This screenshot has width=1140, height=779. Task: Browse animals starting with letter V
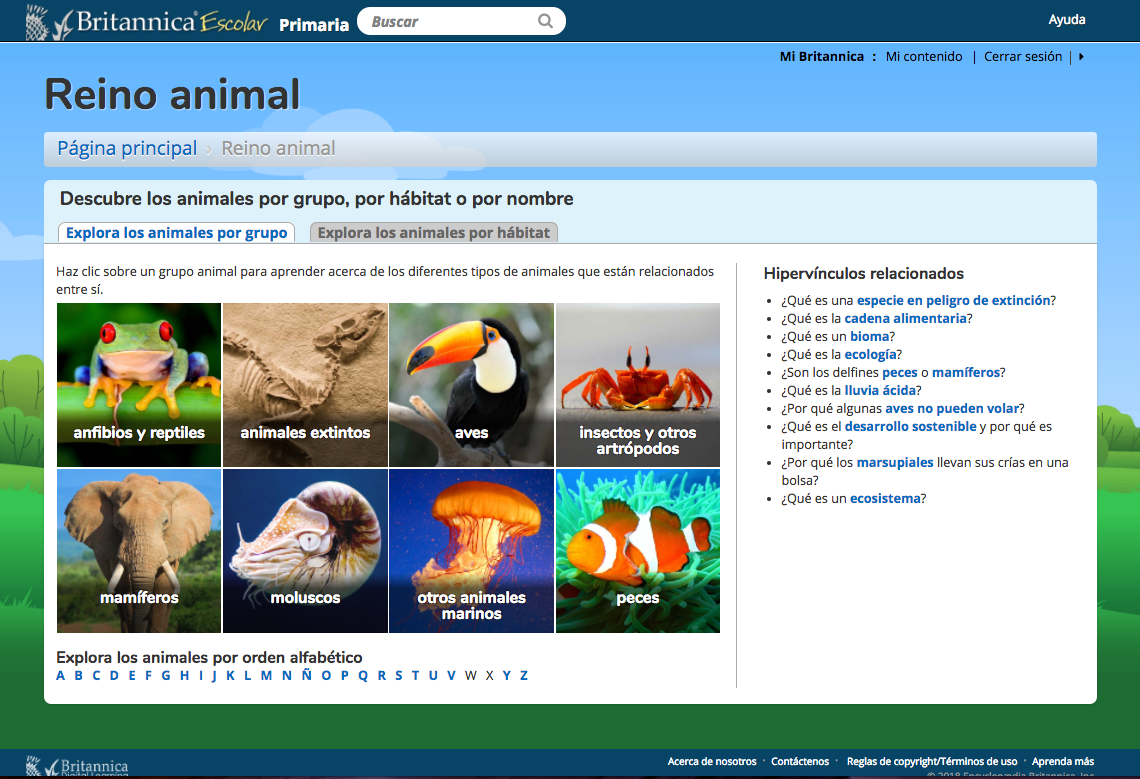coord(451,676)
